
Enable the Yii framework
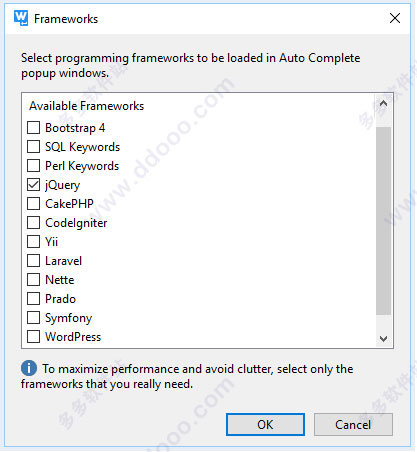coord(33,242)
